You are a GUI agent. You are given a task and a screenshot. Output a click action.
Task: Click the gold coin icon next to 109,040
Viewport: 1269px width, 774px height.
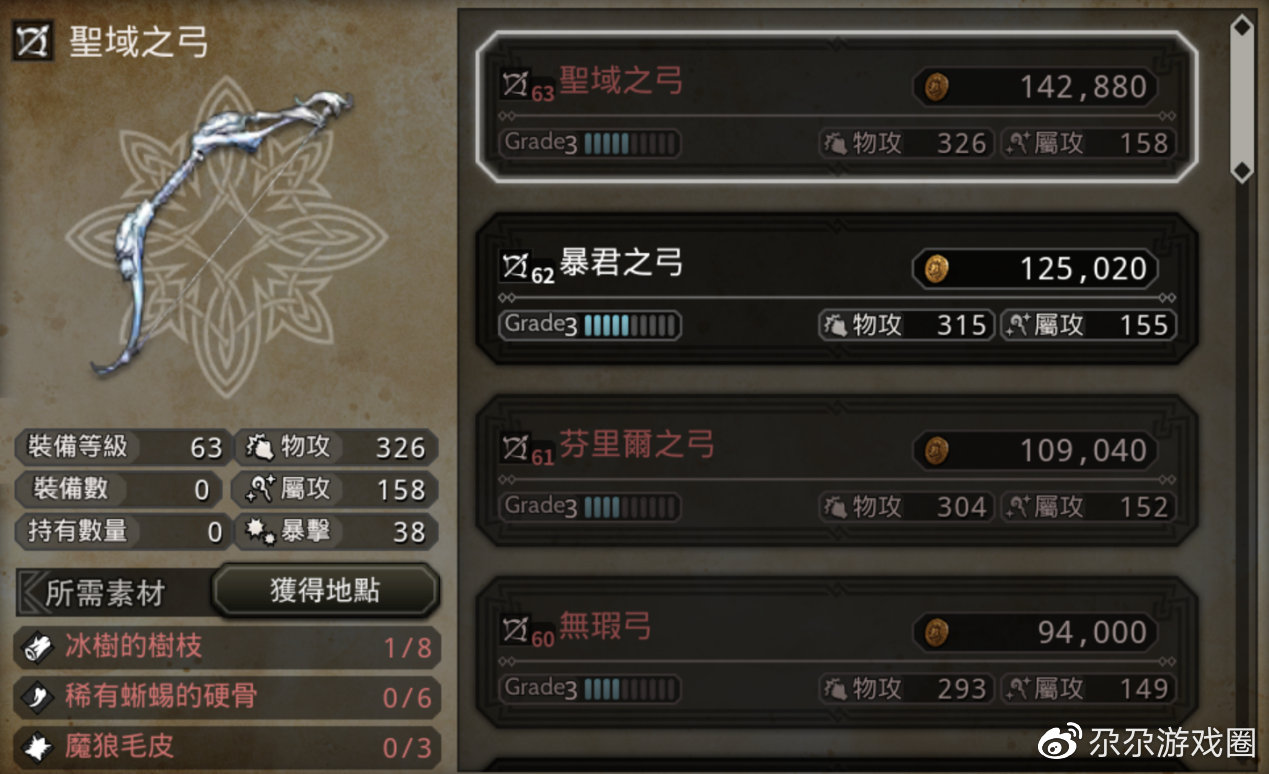935,450
